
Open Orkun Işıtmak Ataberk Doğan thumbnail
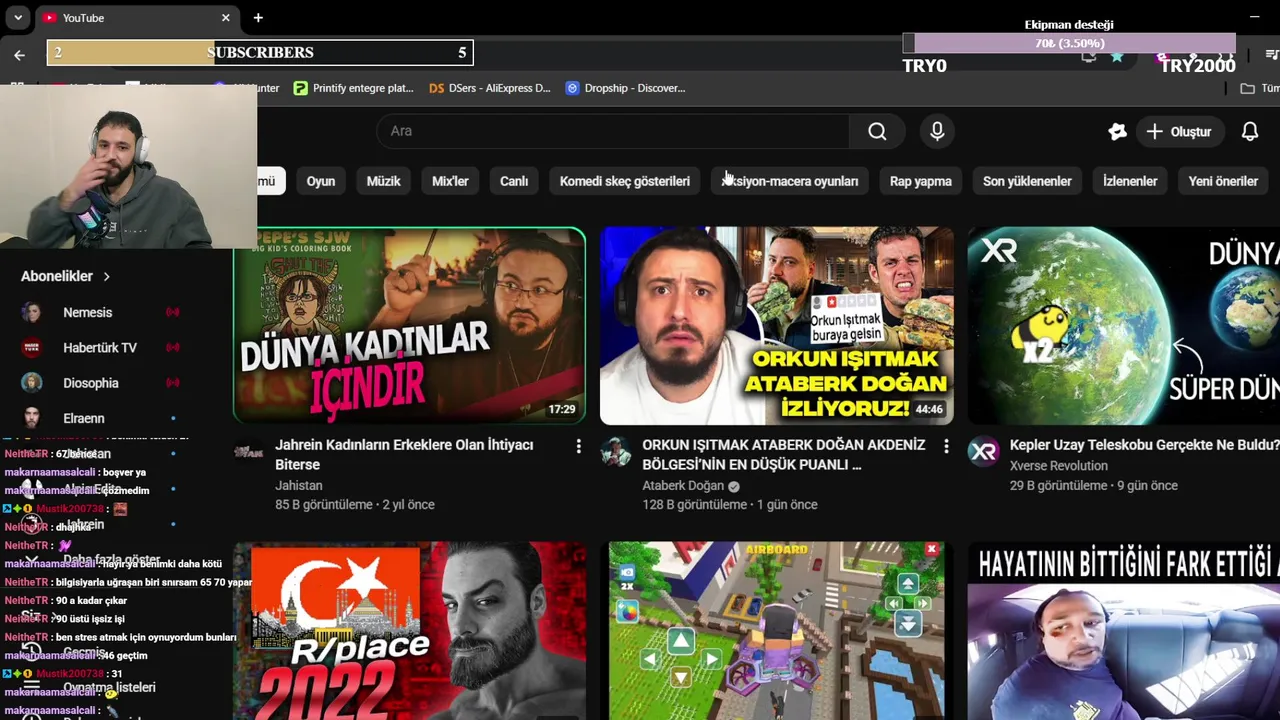click(777, 326)
